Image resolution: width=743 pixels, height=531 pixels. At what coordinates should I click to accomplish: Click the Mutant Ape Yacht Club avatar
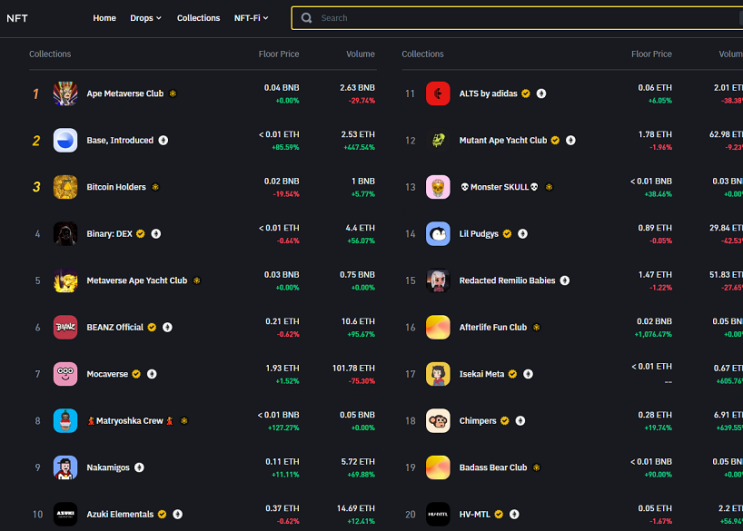click(x=438, y=140)
